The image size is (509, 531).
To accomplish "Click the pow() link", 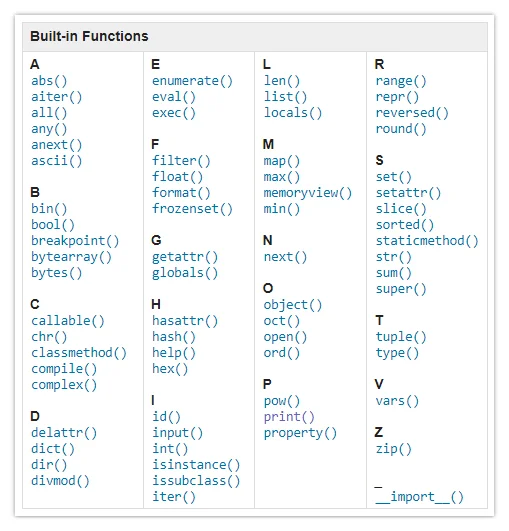I will click(282, 401).
